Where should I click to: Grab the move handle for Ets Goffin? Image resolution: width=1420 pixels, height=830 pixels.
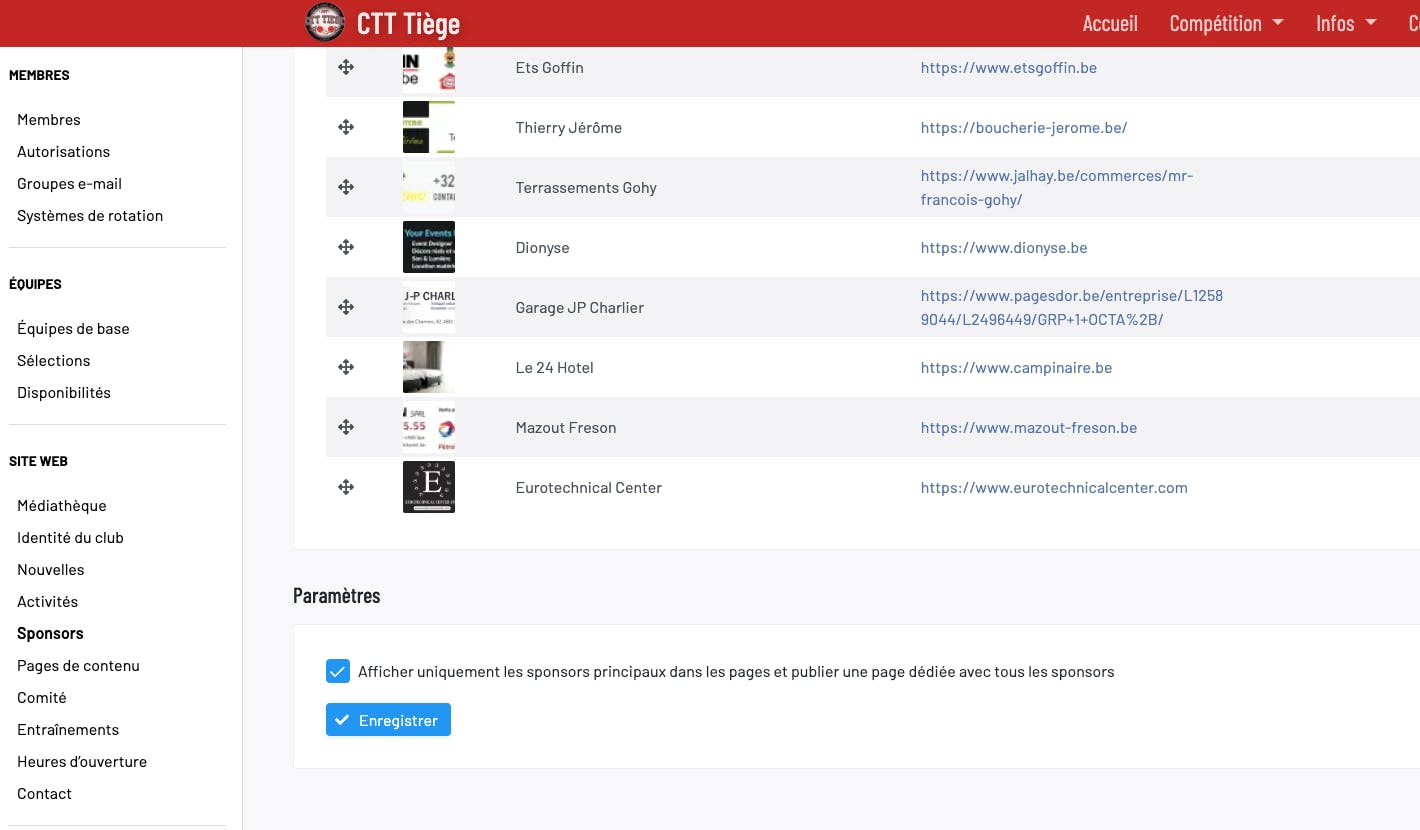[x=346, y=67]
